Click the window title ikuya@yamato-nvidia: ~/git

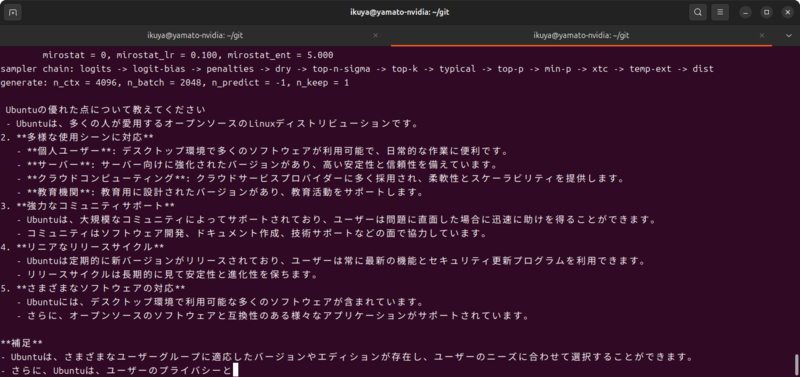(399, 12)
